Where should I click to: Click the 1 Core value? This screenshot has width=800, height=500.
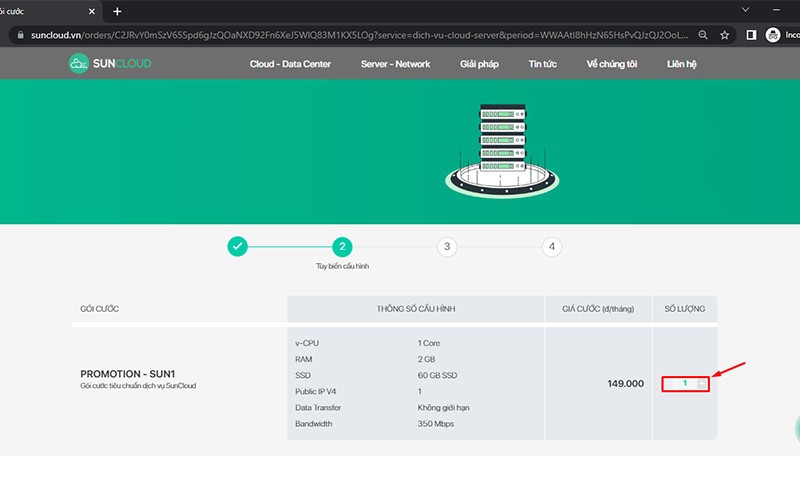click(429, 343)
